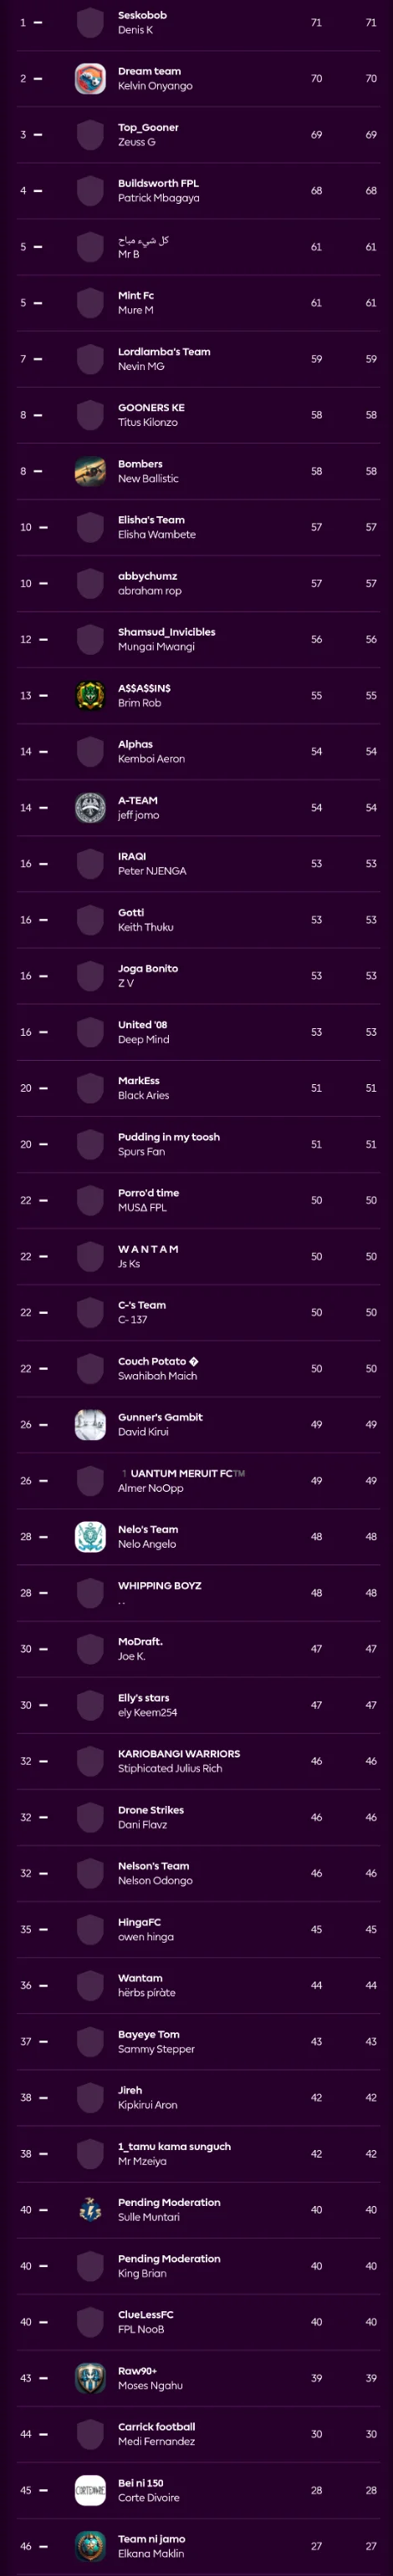393x2576 pixels.
Task: Click the A-TEAM crest icon
Action: pyautogui.click(x=90, y=807)
